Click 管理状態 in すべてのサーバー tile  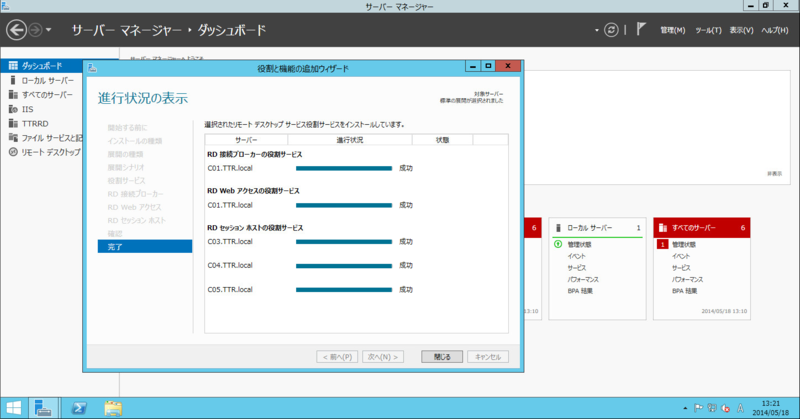[684, 244]
